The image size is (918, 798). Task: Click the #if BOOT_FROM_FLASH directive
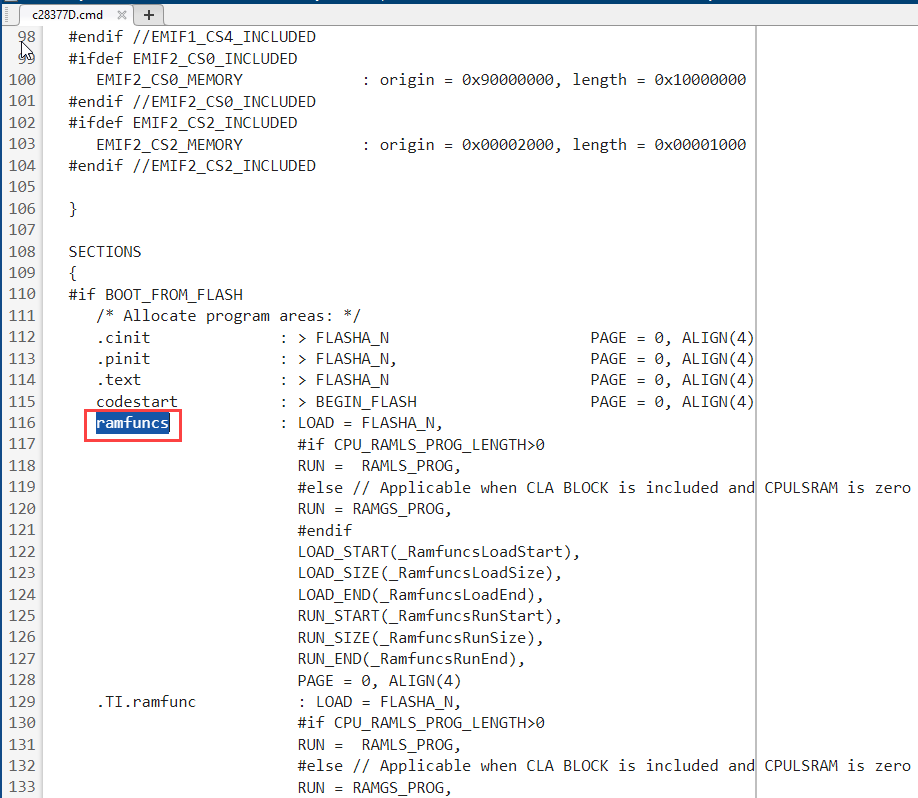point(156,294)
